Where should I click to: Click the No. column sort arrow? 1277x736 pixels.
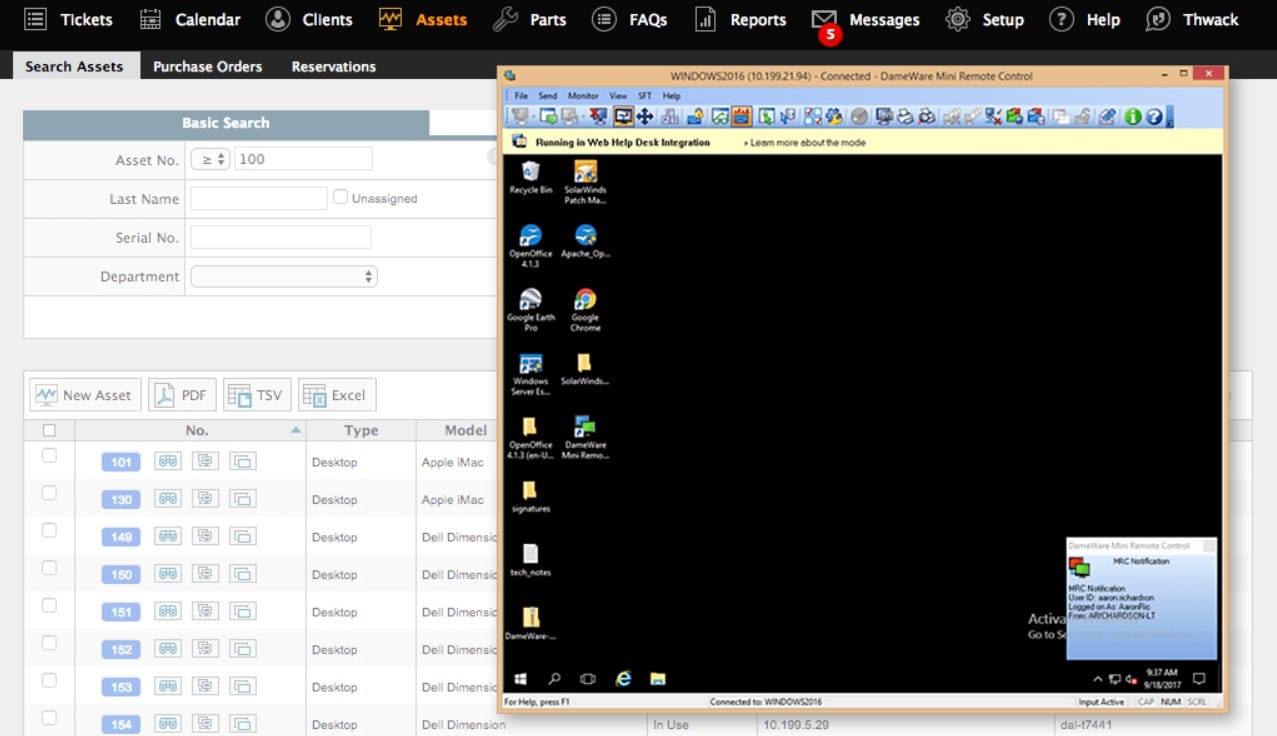[x=295, y=430]
